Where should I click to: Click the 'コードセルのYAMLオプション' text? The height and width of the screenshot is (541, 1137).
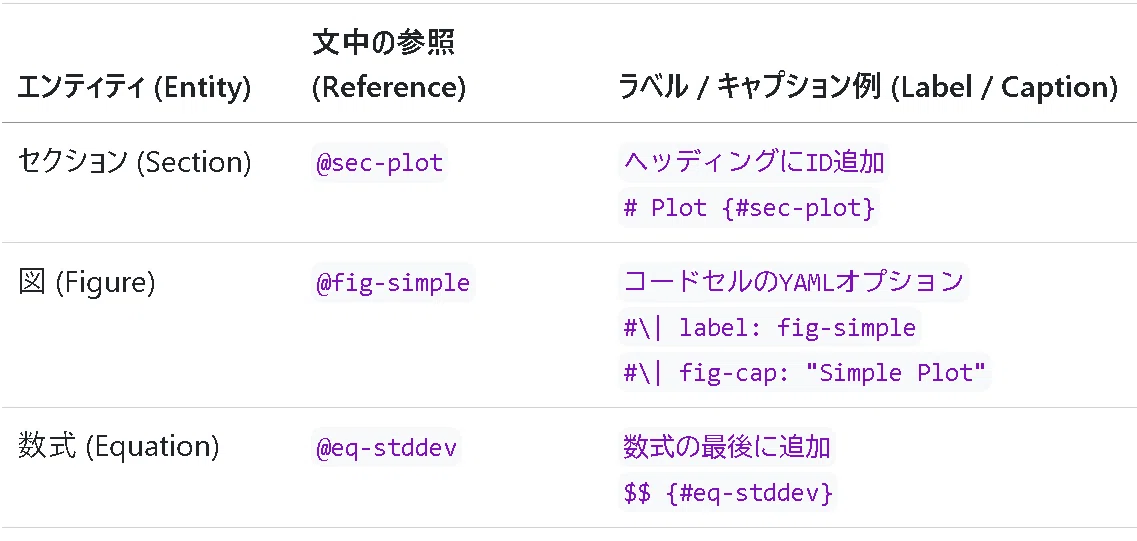click(x=793, y=282)
